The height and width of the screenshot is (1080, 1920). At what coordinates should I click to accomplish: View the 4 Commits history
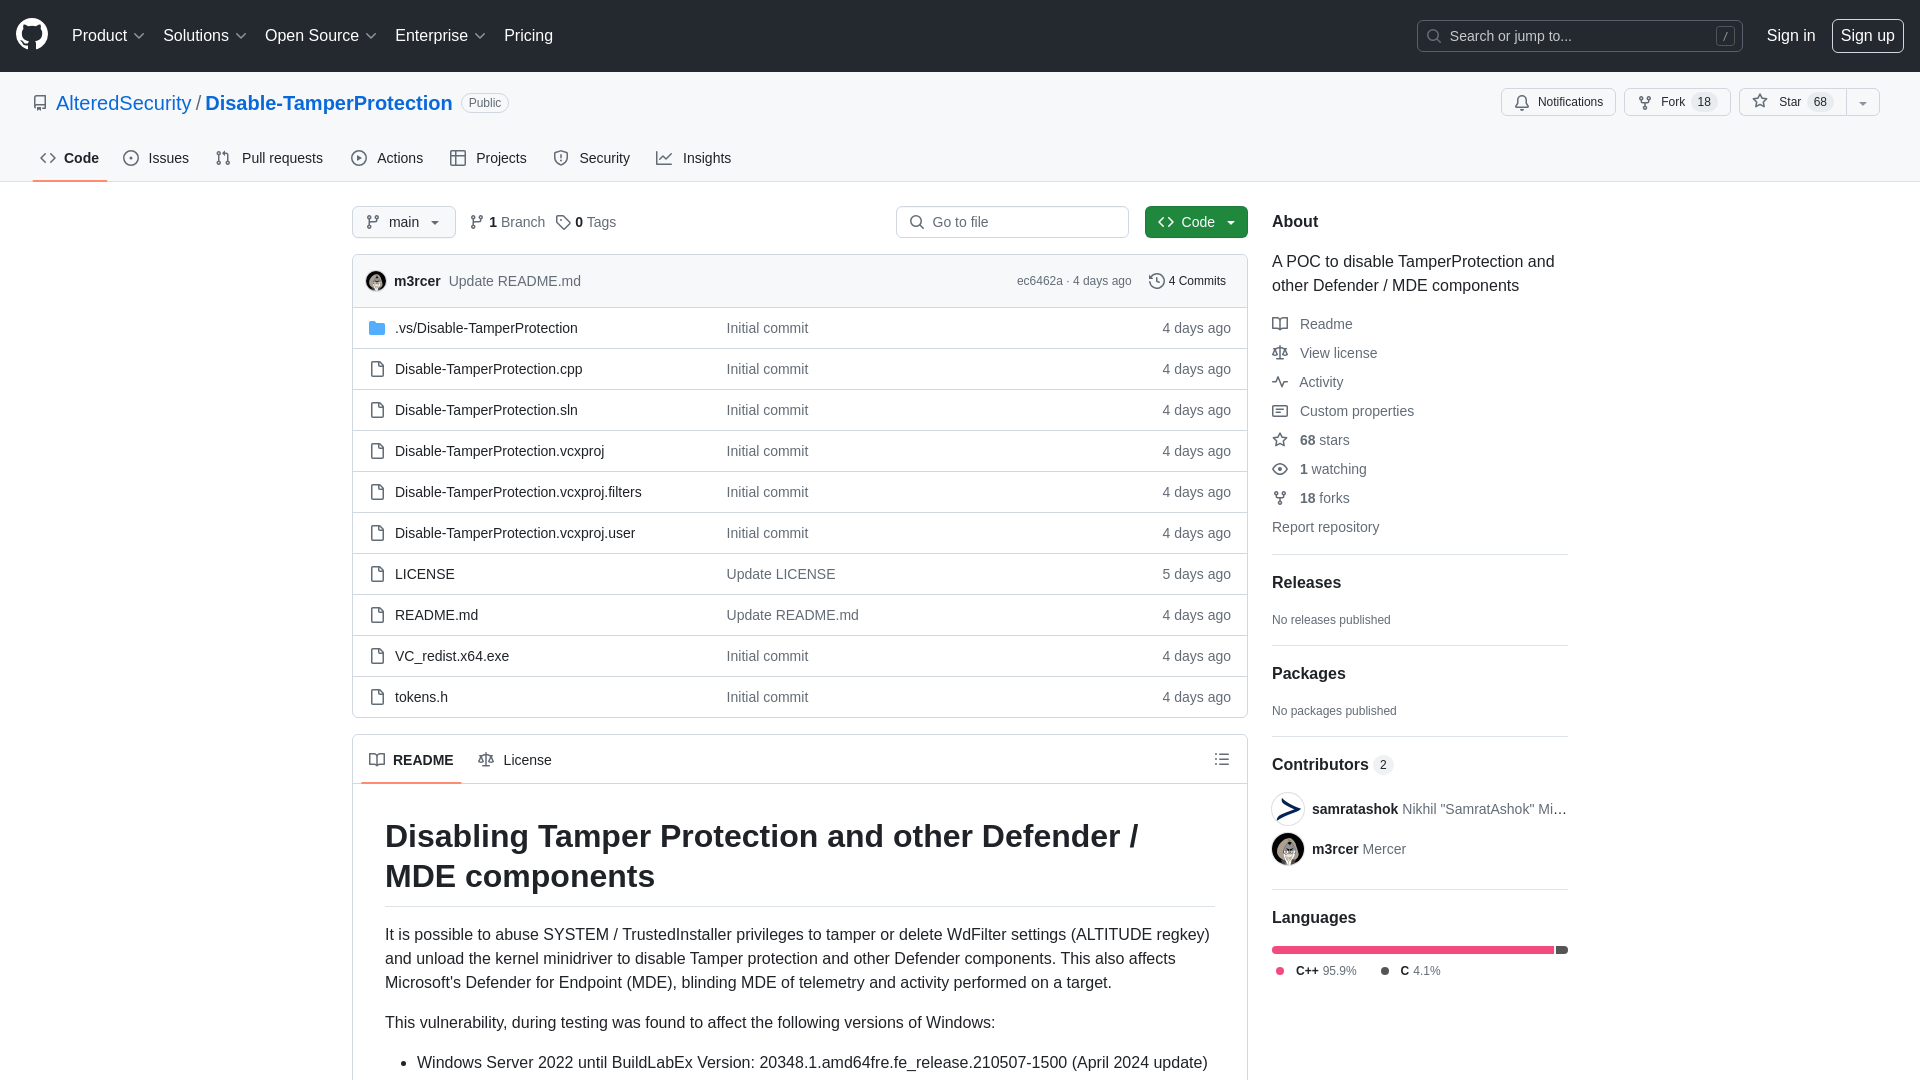point(1187,281)
